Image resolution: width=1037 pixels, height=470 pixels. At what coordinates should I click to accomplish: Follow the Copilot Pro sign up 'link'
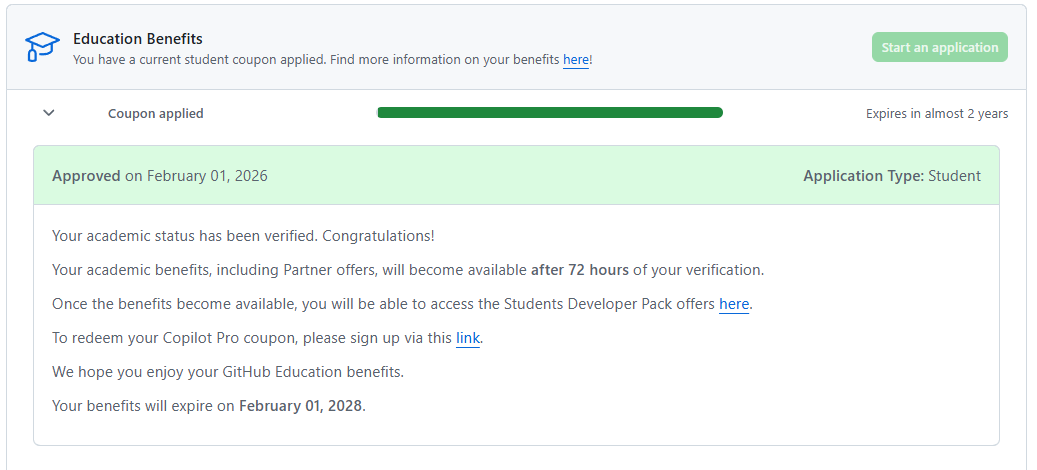(x=467, y=338)
